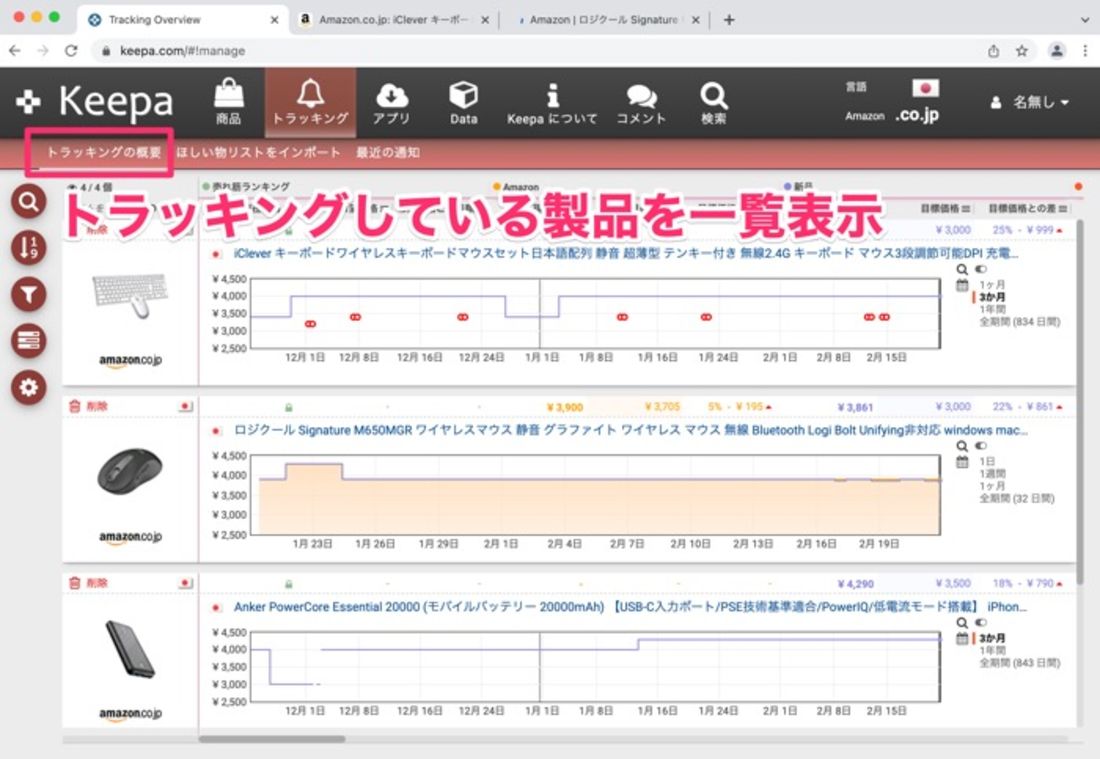The height and width of the screenshot is (759, 1100).
Task: Click the ¥3,900 price in ロジクール row
Action: point(565,407)
